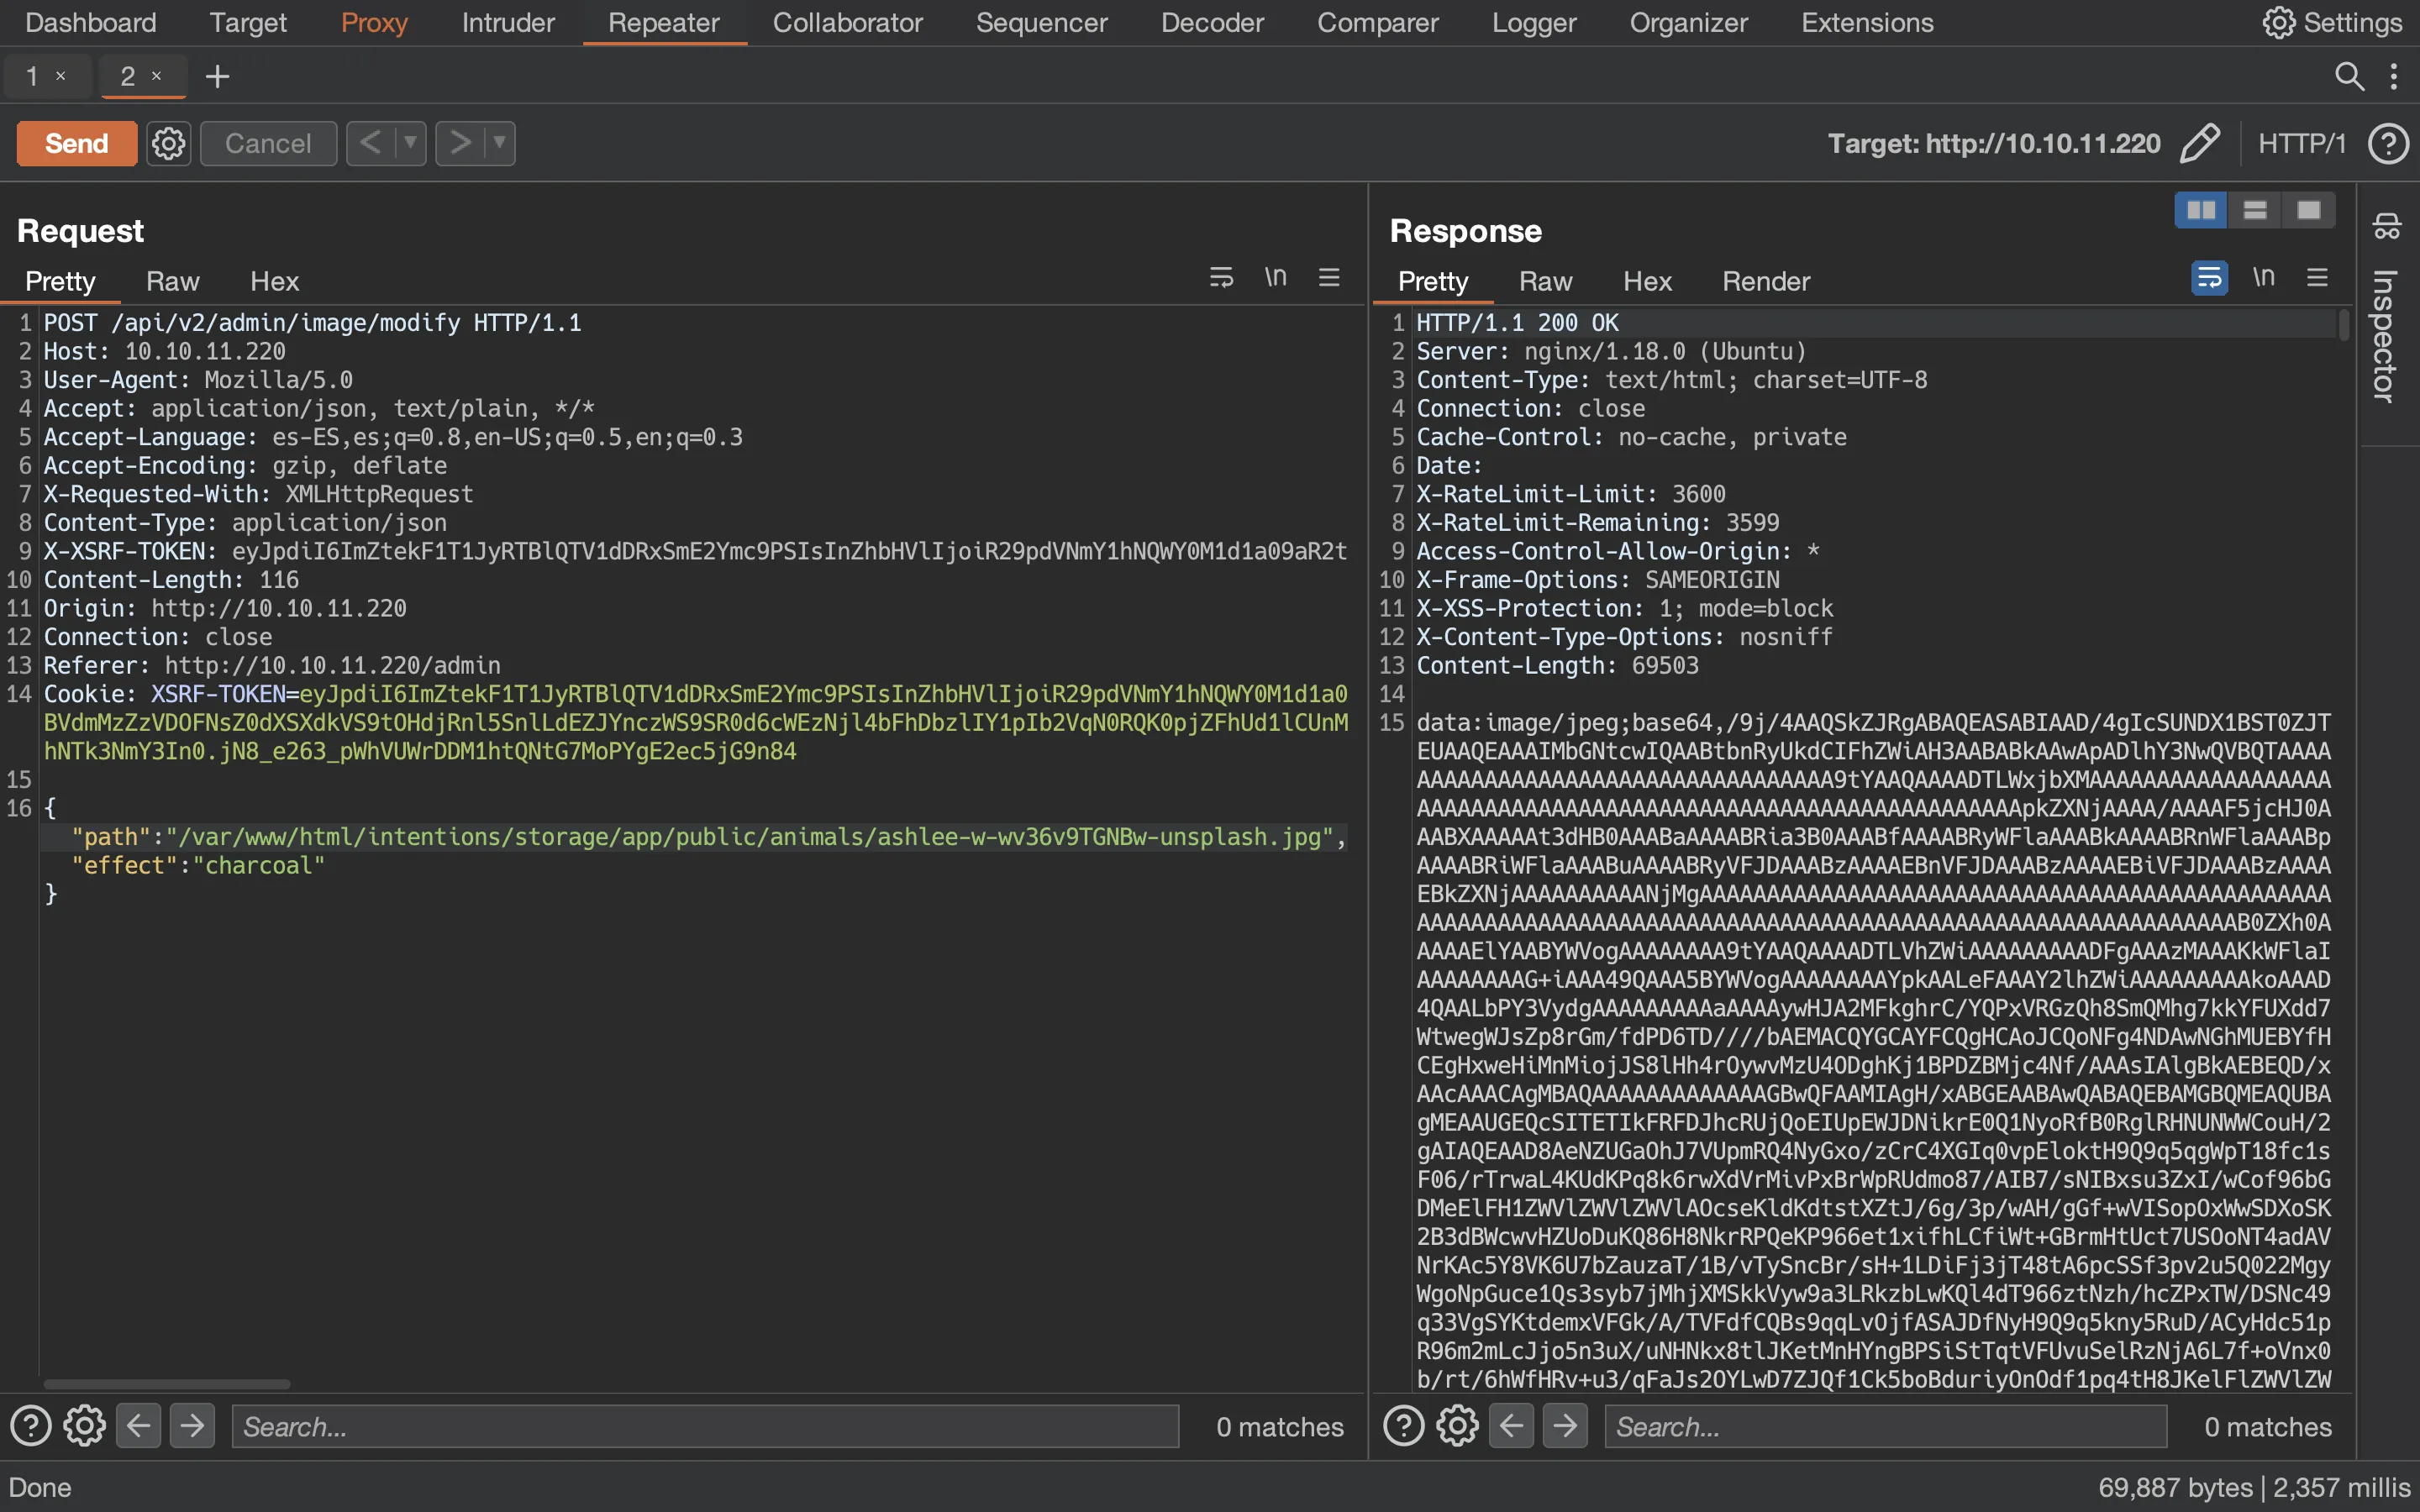Show Response in Hex view
The width and height of the screenshot is (2420, 1512).
tap(1647, 281)
